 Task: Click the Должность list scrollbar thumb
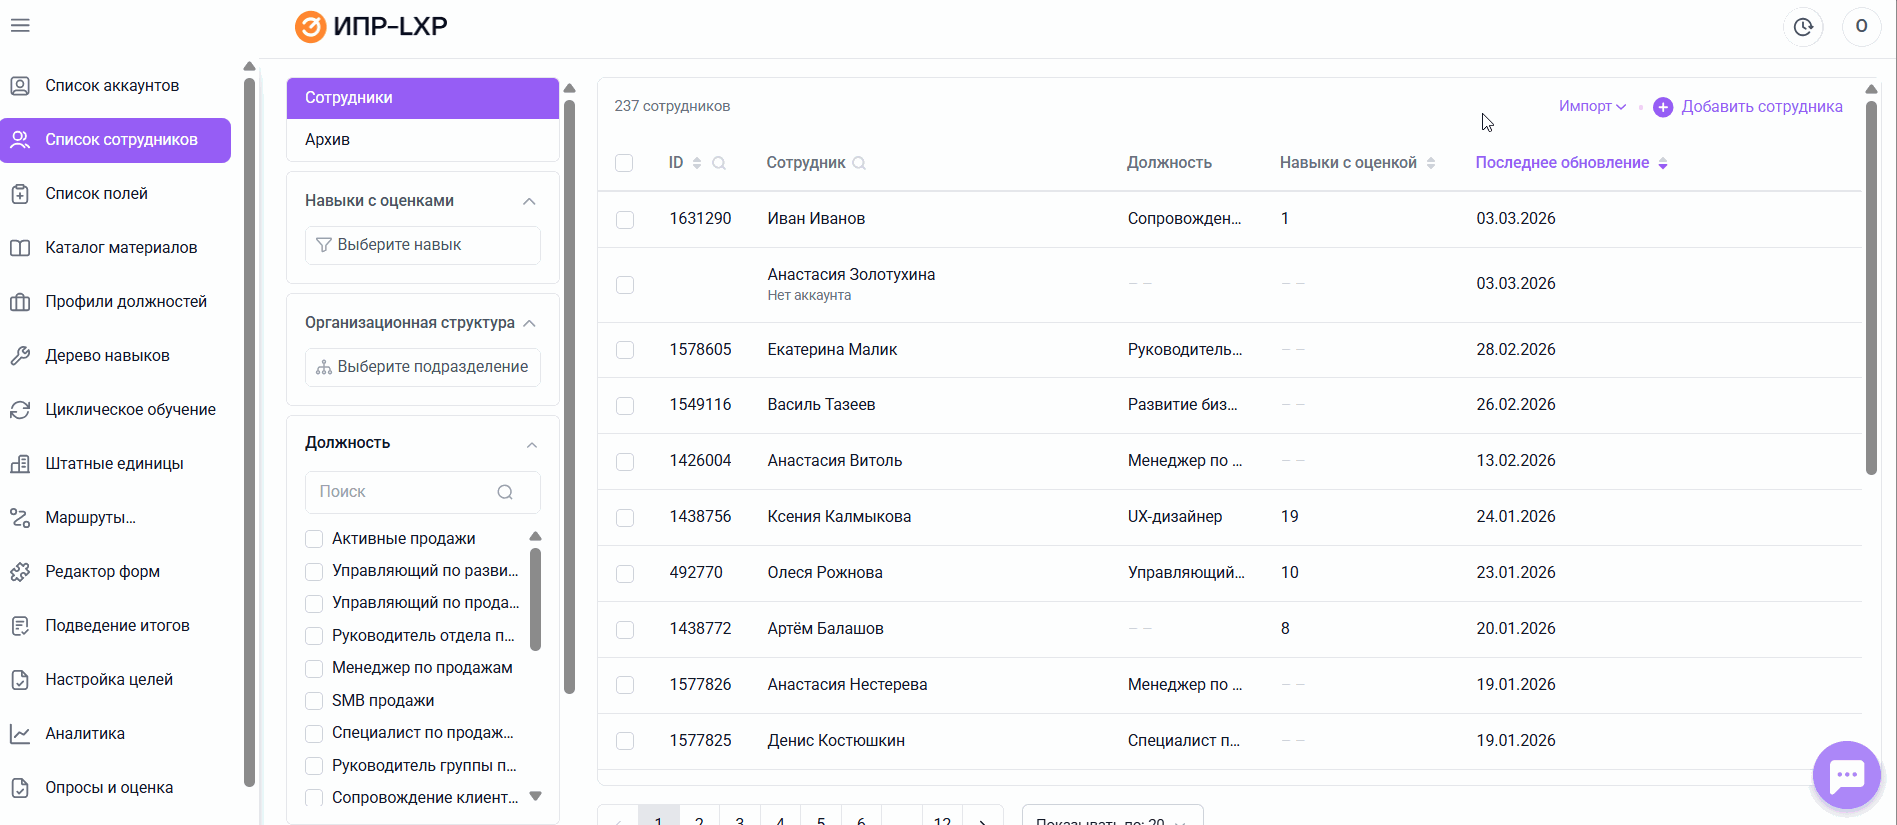(x=535, y=600)
